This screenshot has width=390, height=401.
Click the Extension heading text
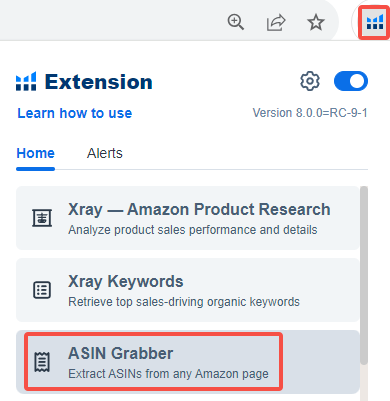point(99,82)
